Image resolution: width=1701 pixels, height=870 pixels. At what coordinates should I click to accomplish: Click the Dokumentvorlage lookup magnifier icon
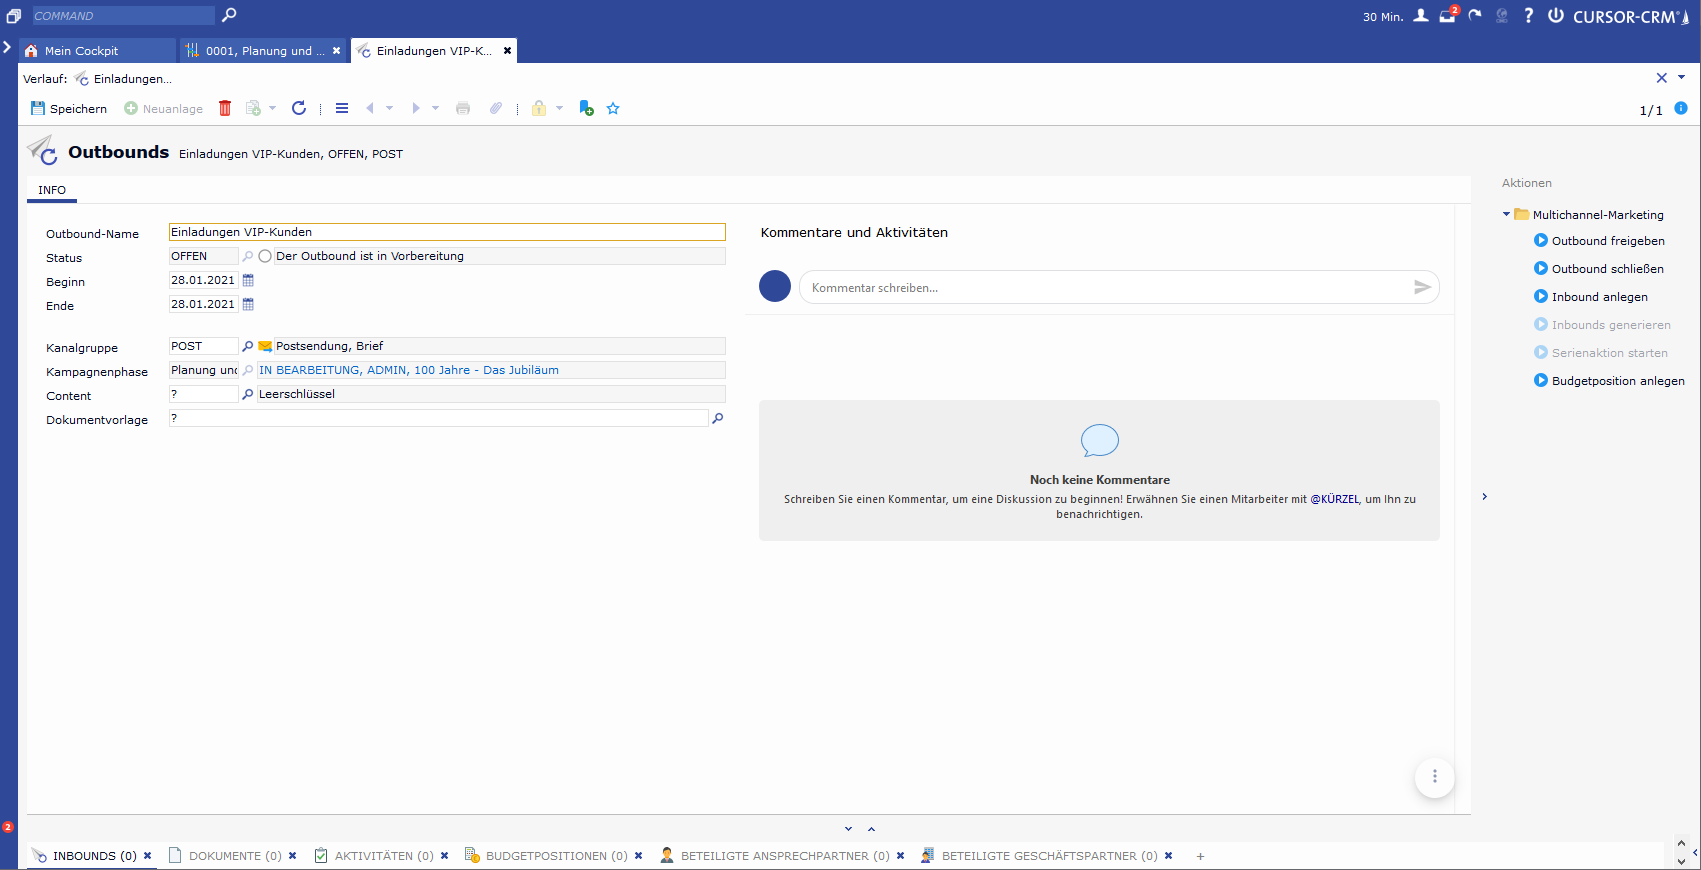point(717,418)
